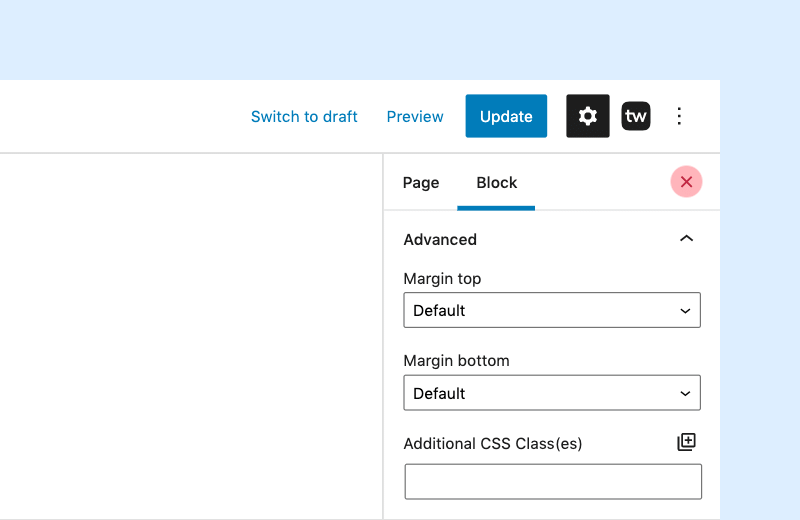Click the empty editor canvas area

pyautogui.click(x=191, y=336)
